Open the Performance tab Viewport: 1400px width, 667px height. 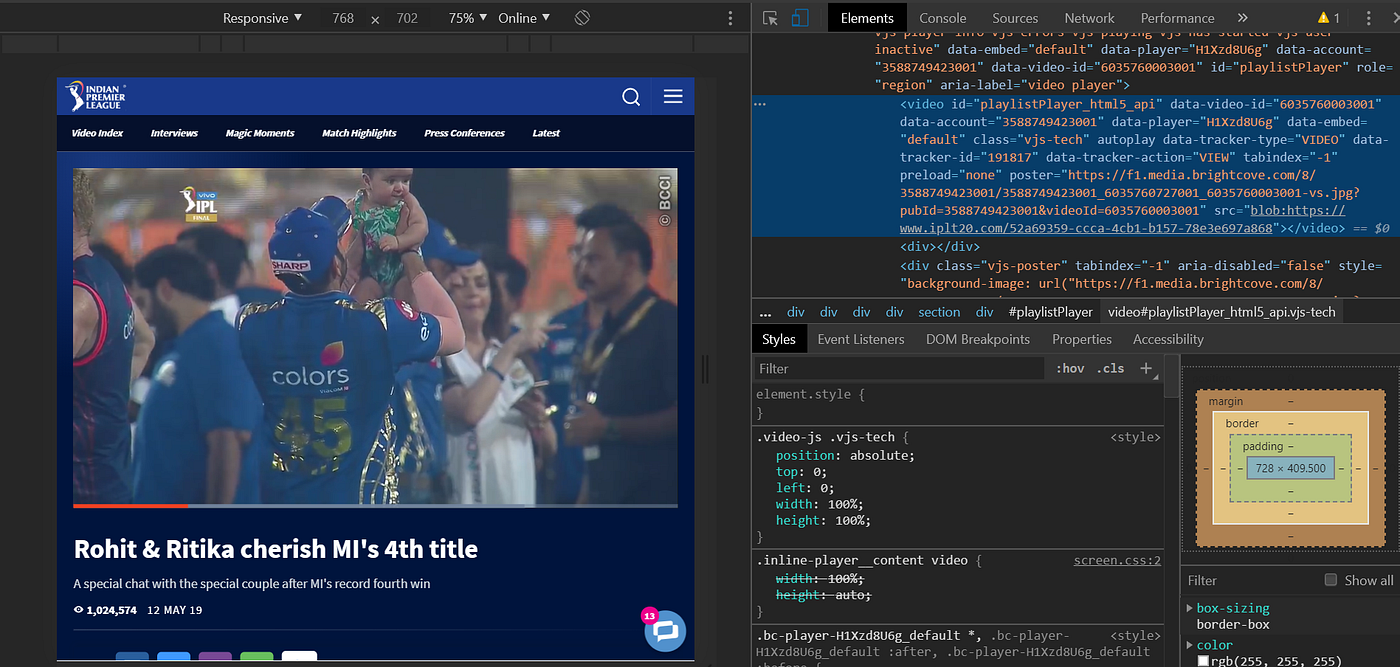pyautogui.click(x=1177, y=18)
